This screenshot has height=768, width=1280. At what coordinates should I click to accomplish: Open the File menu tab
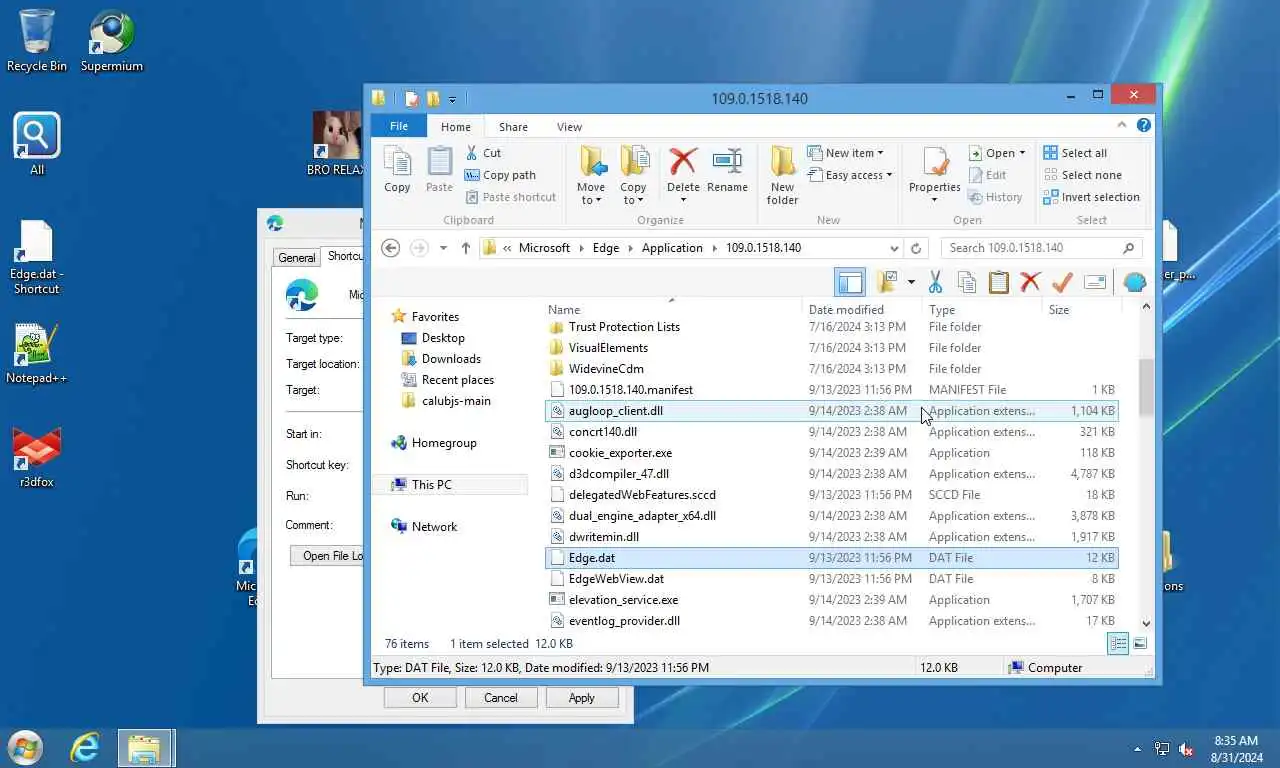point(399,126)
